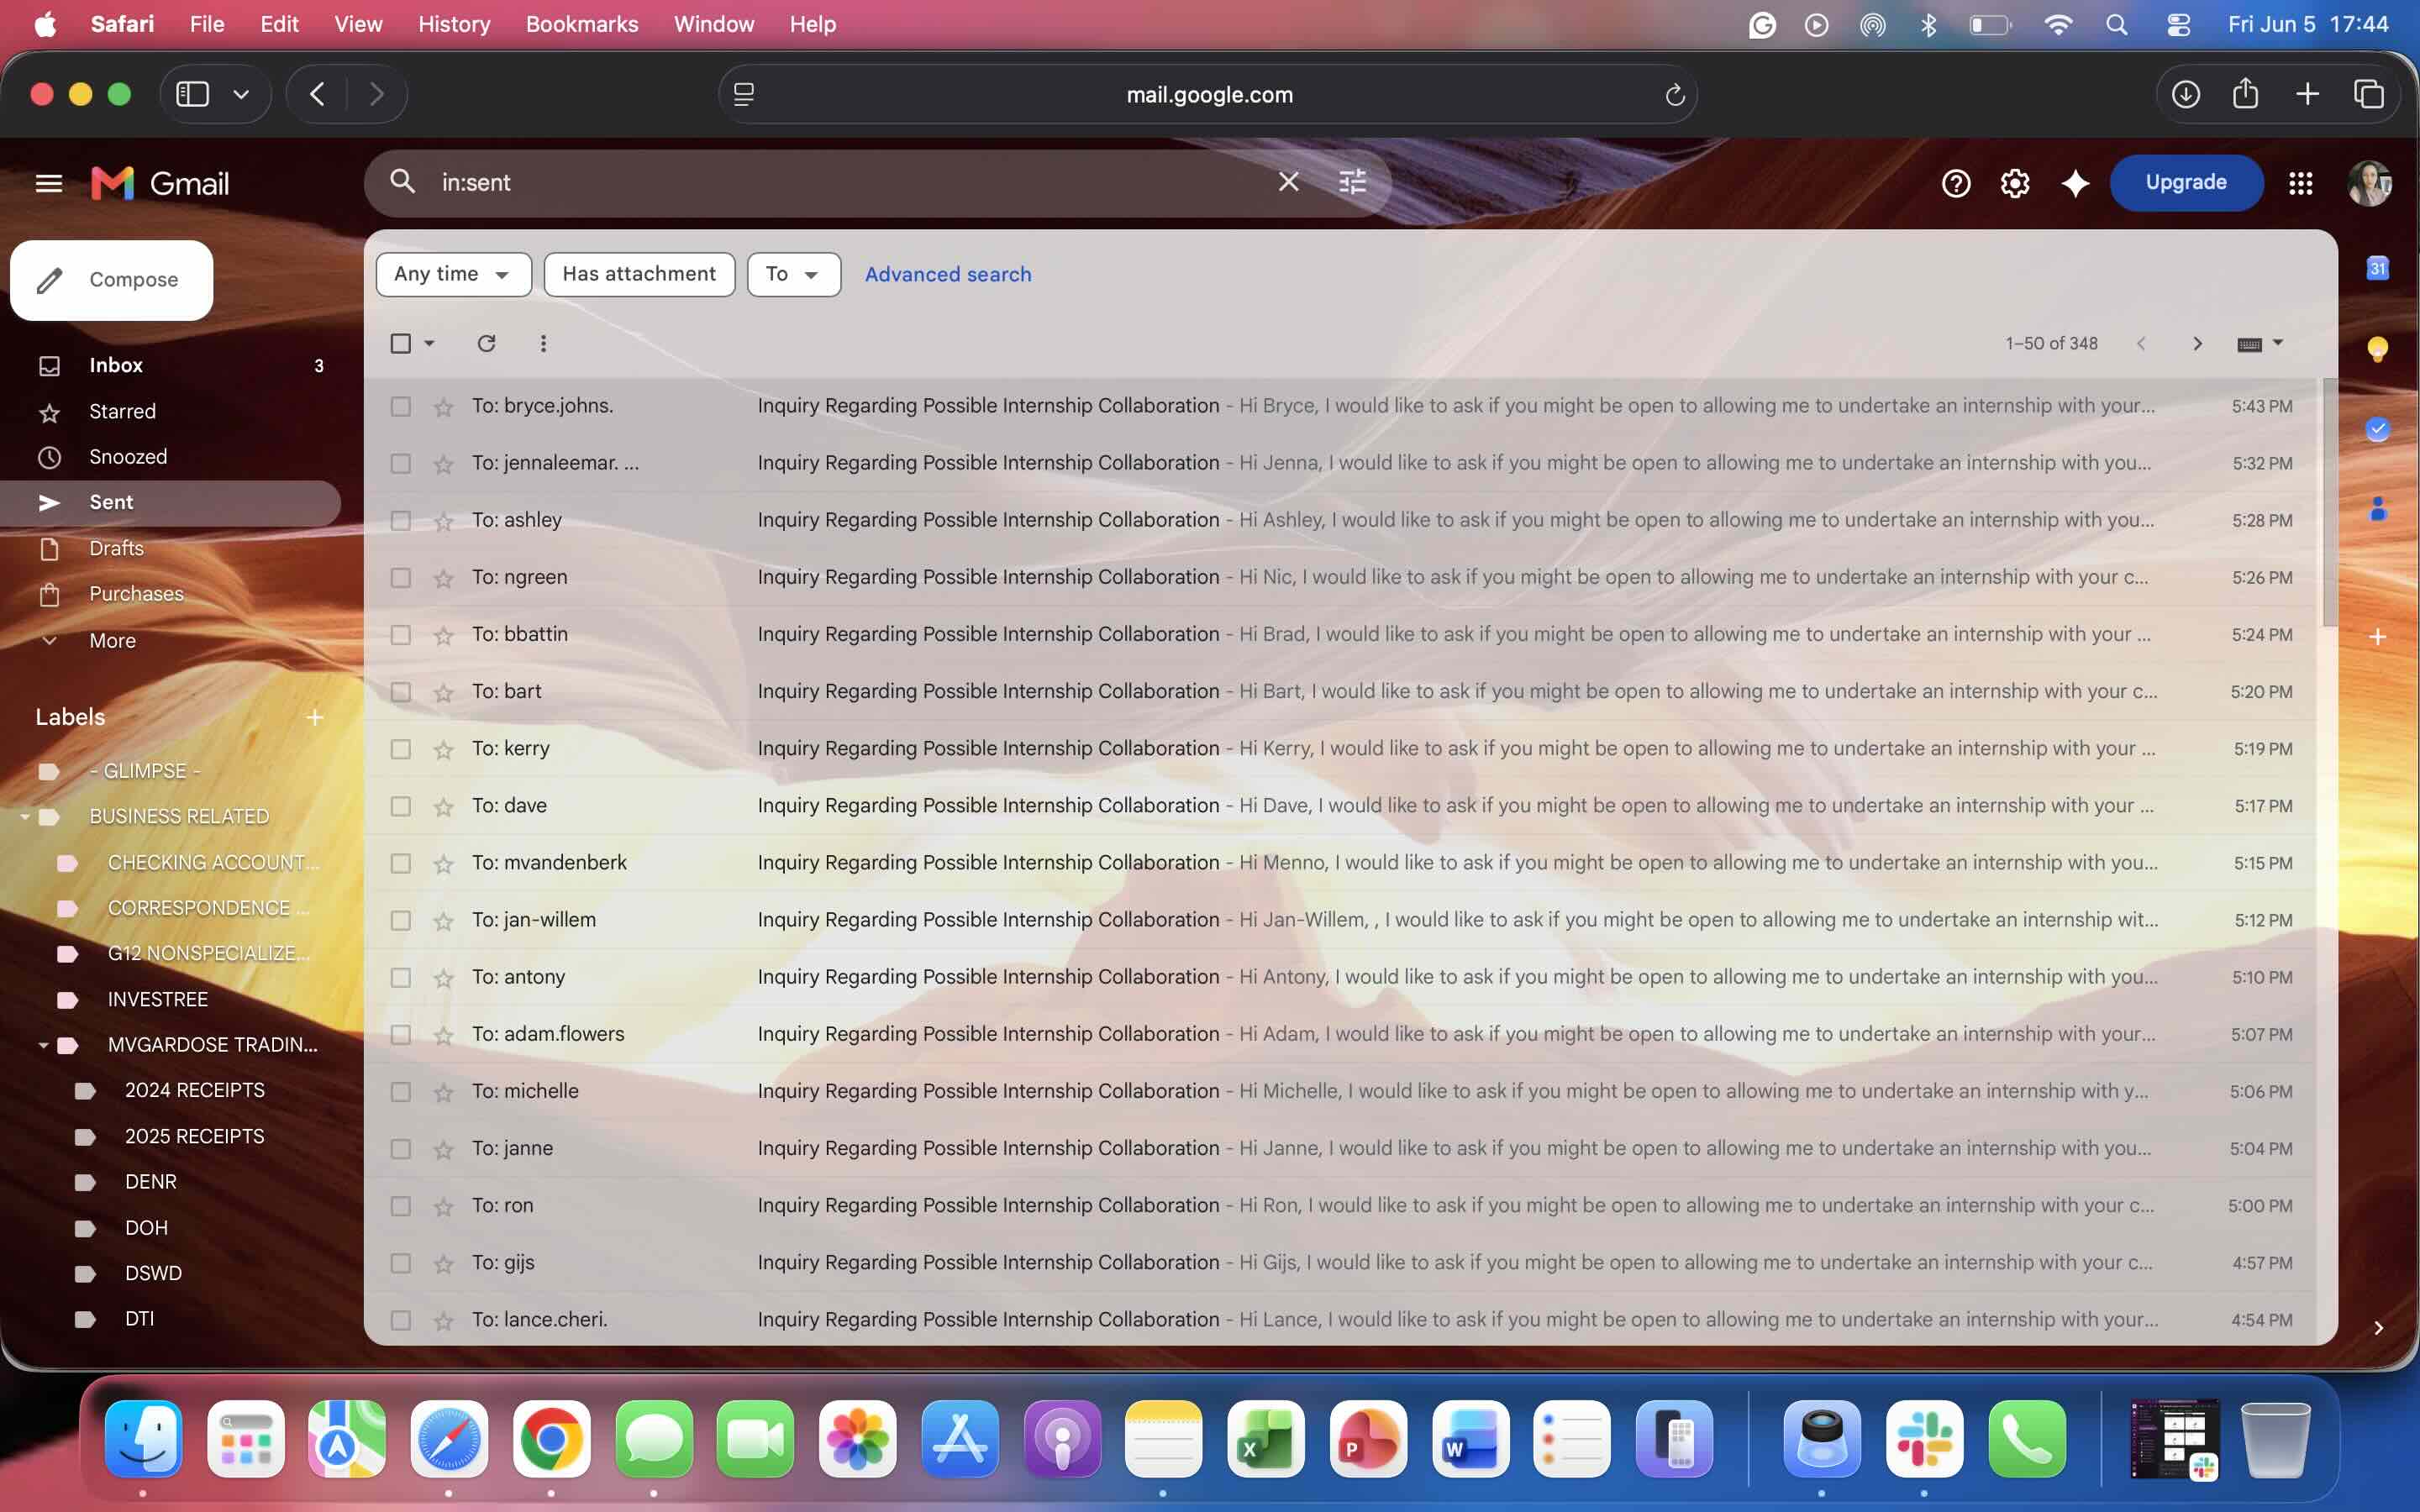Open Gmail settings gear icon
2420x1512 pixels.
pyautogui.click(x=2014, y=183)
